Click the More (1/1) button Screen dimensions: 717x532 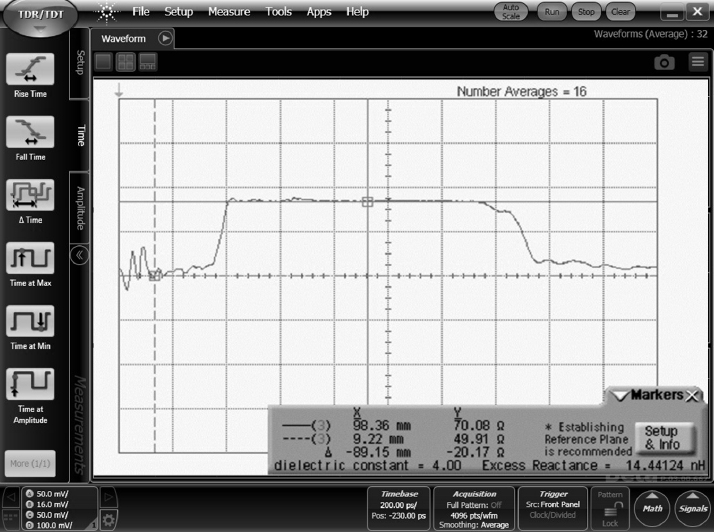pos(30,463)
